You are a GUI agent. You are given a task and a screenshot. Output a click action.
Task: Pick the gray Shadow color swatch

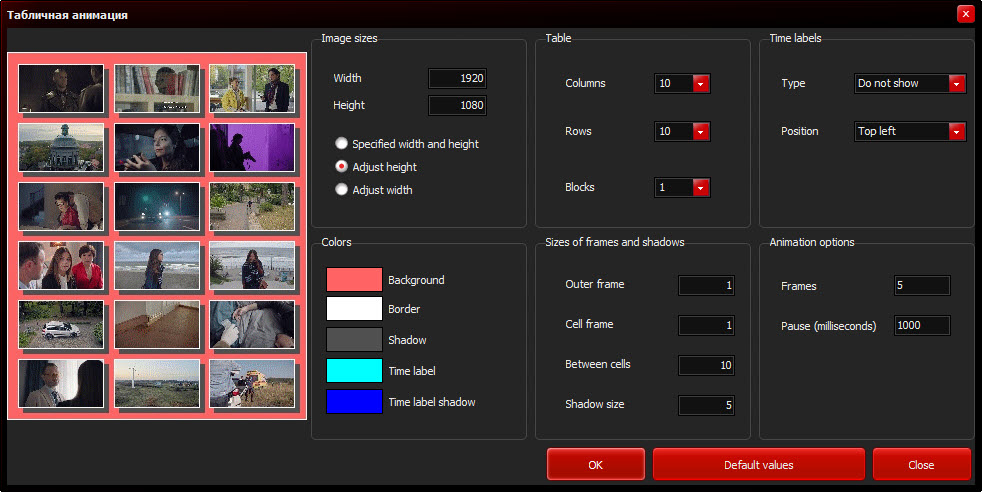pos(354,339)
